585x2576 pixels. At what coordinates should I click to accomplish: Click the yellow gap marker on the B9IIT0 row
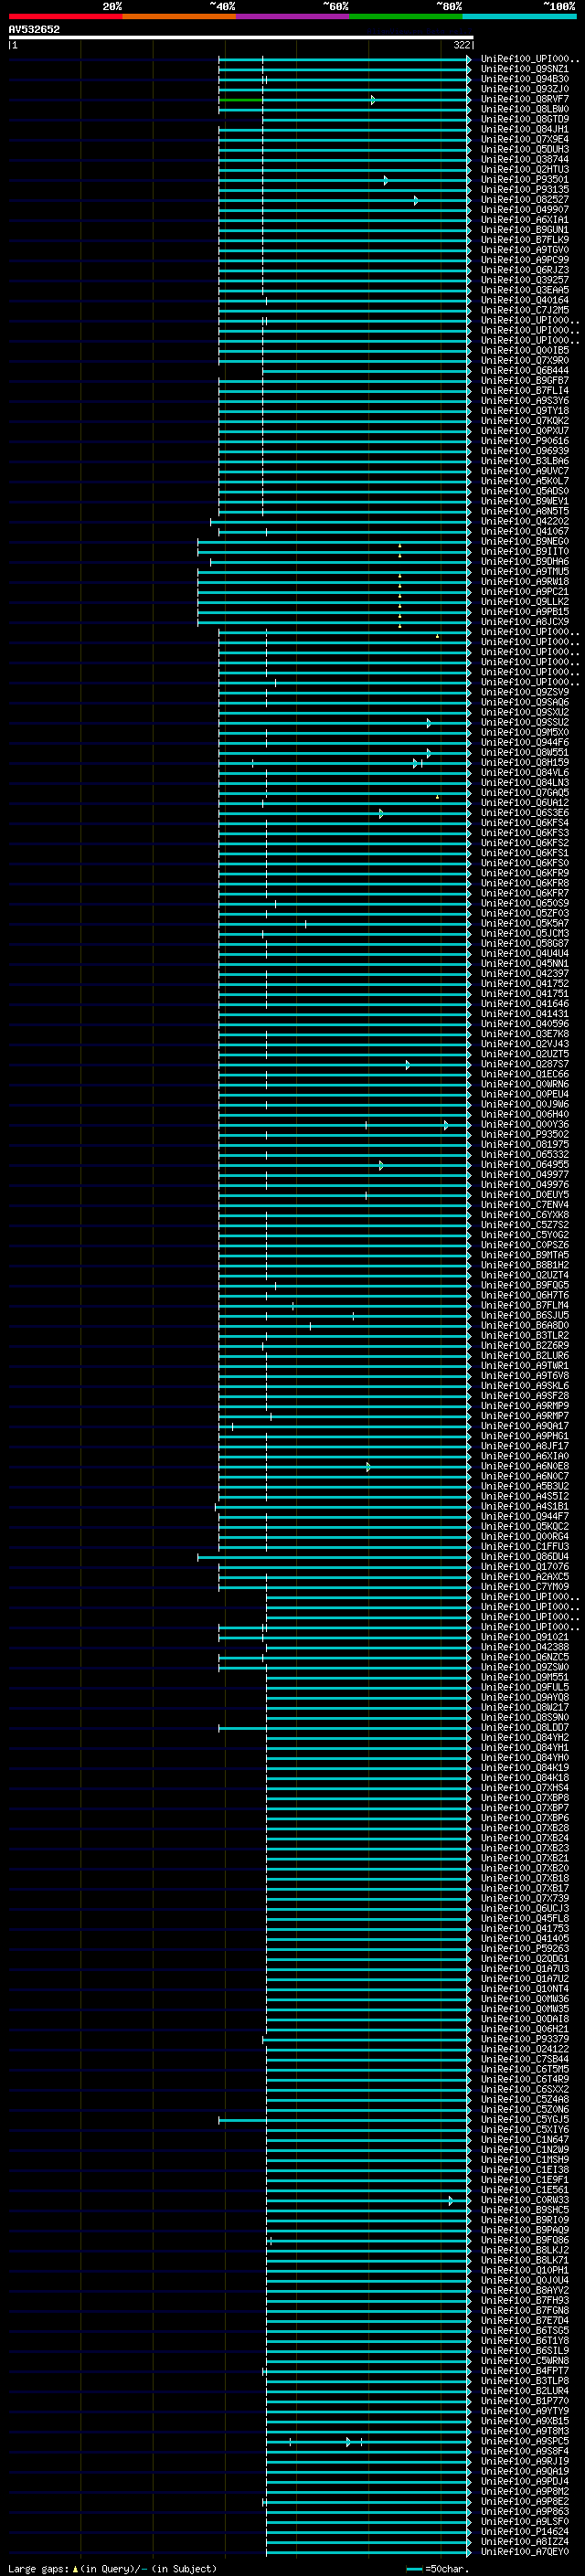point(400,555)
